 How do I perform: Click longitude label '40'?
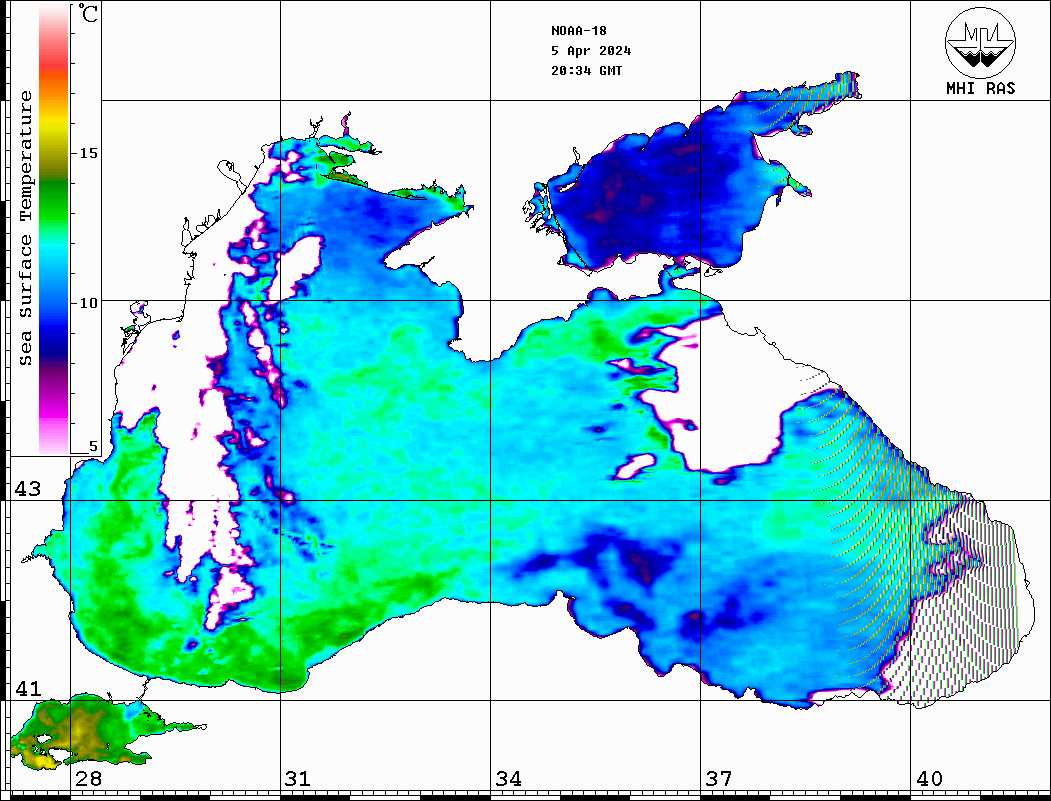(929, 778)
